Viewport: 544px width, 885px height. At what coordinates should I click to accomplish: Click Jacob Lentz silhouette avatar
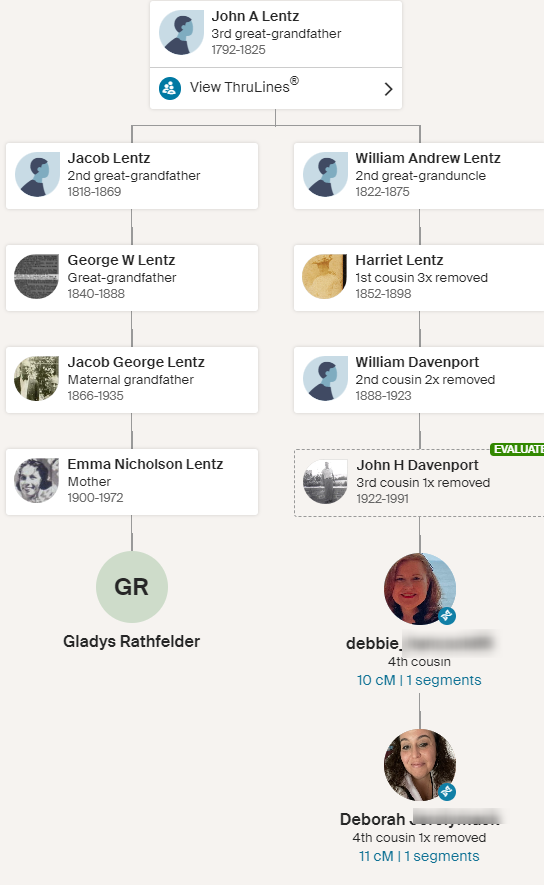click(x=37, y=174)
